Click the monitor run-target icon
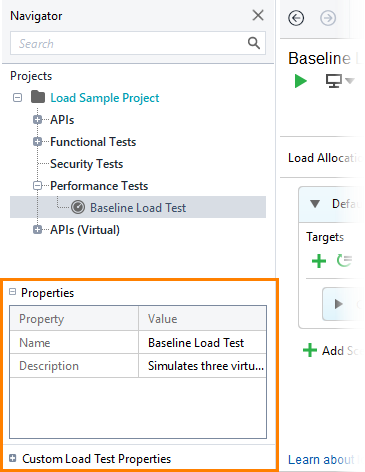This screenshot has height=472, width=365. click(334, 81)
